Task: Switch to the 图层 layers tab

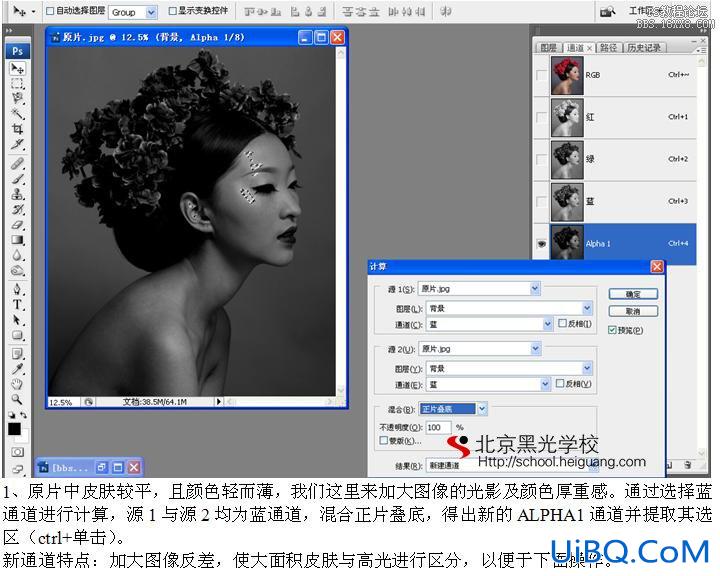Action: pyautogui.click(x=548, y=47)
